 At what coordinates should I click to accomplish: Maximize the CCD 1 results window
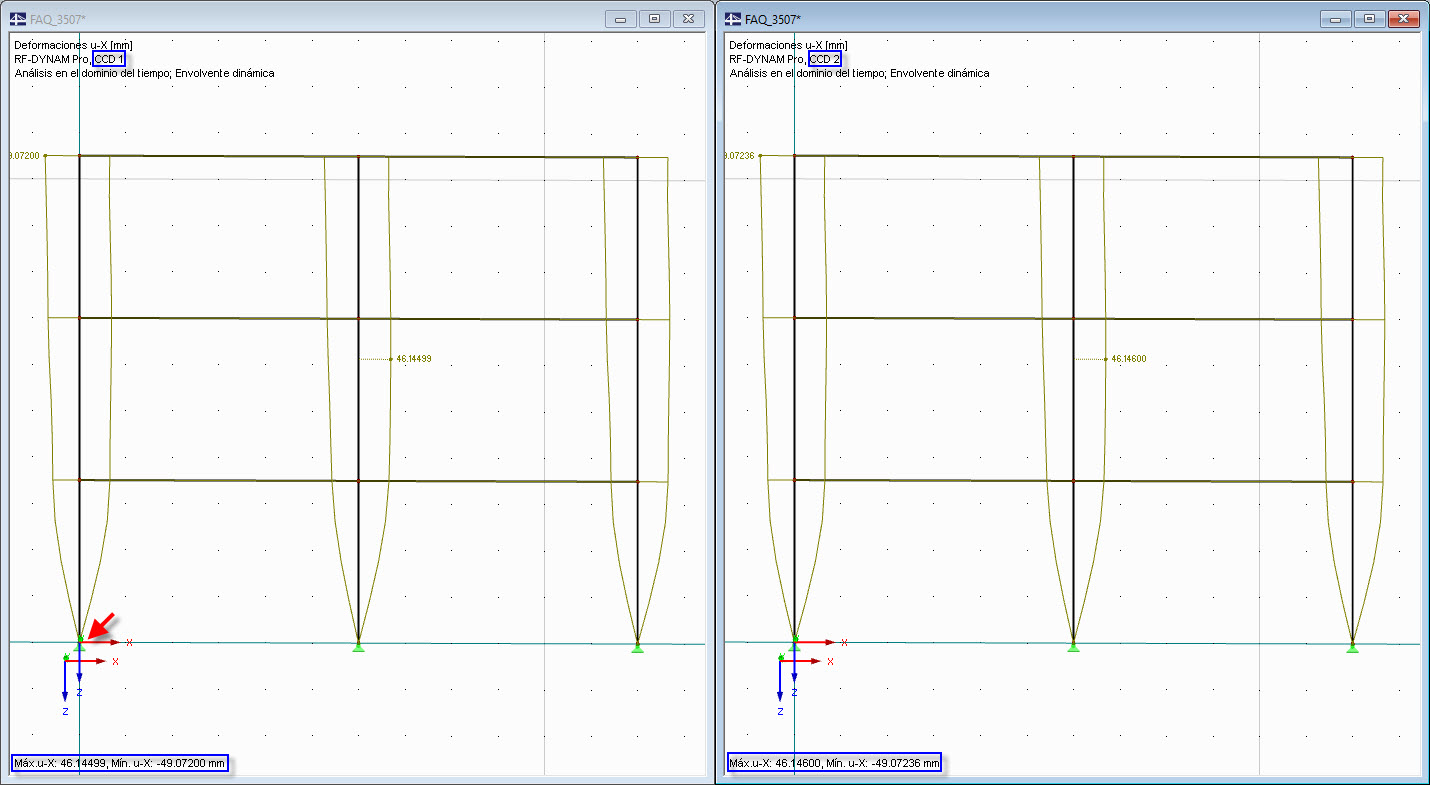coord(654,18)
